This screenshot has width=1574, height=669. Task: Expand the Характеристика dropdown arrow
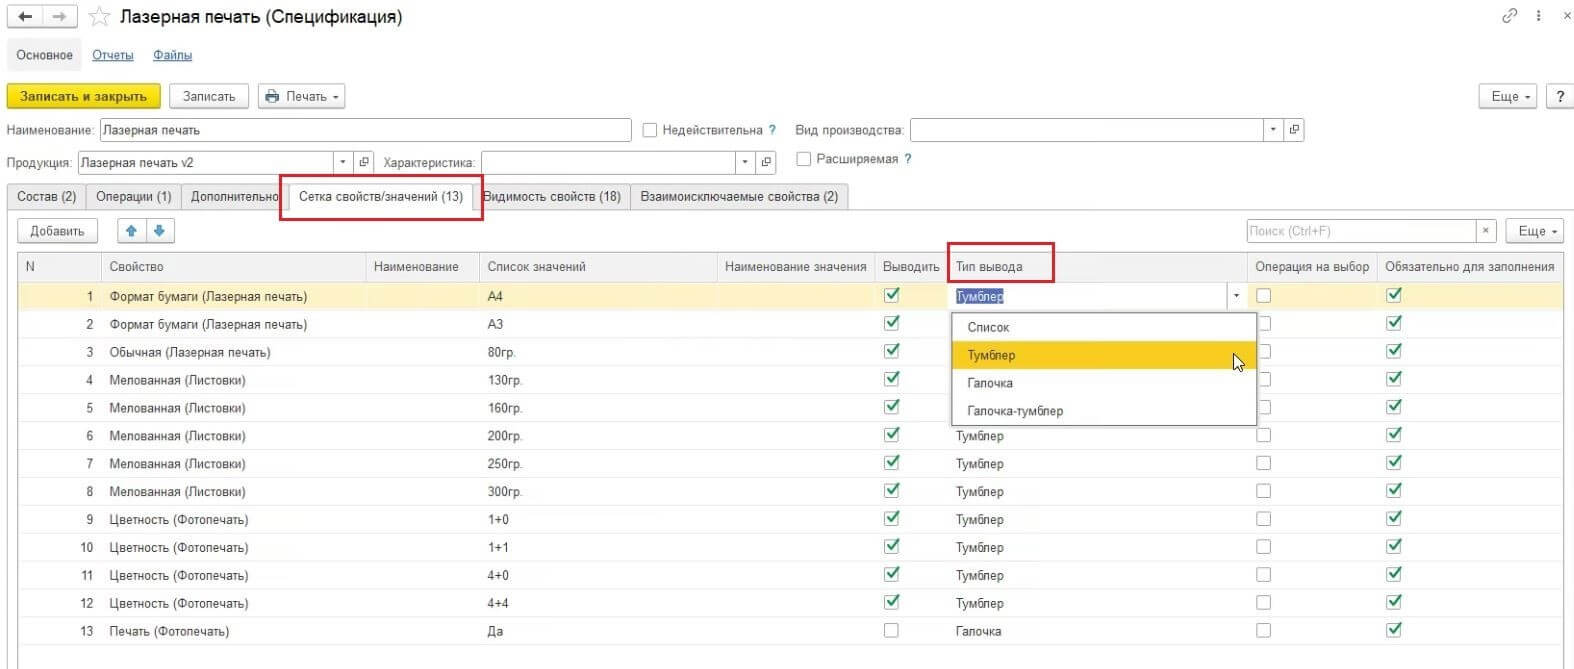[745, 162]
